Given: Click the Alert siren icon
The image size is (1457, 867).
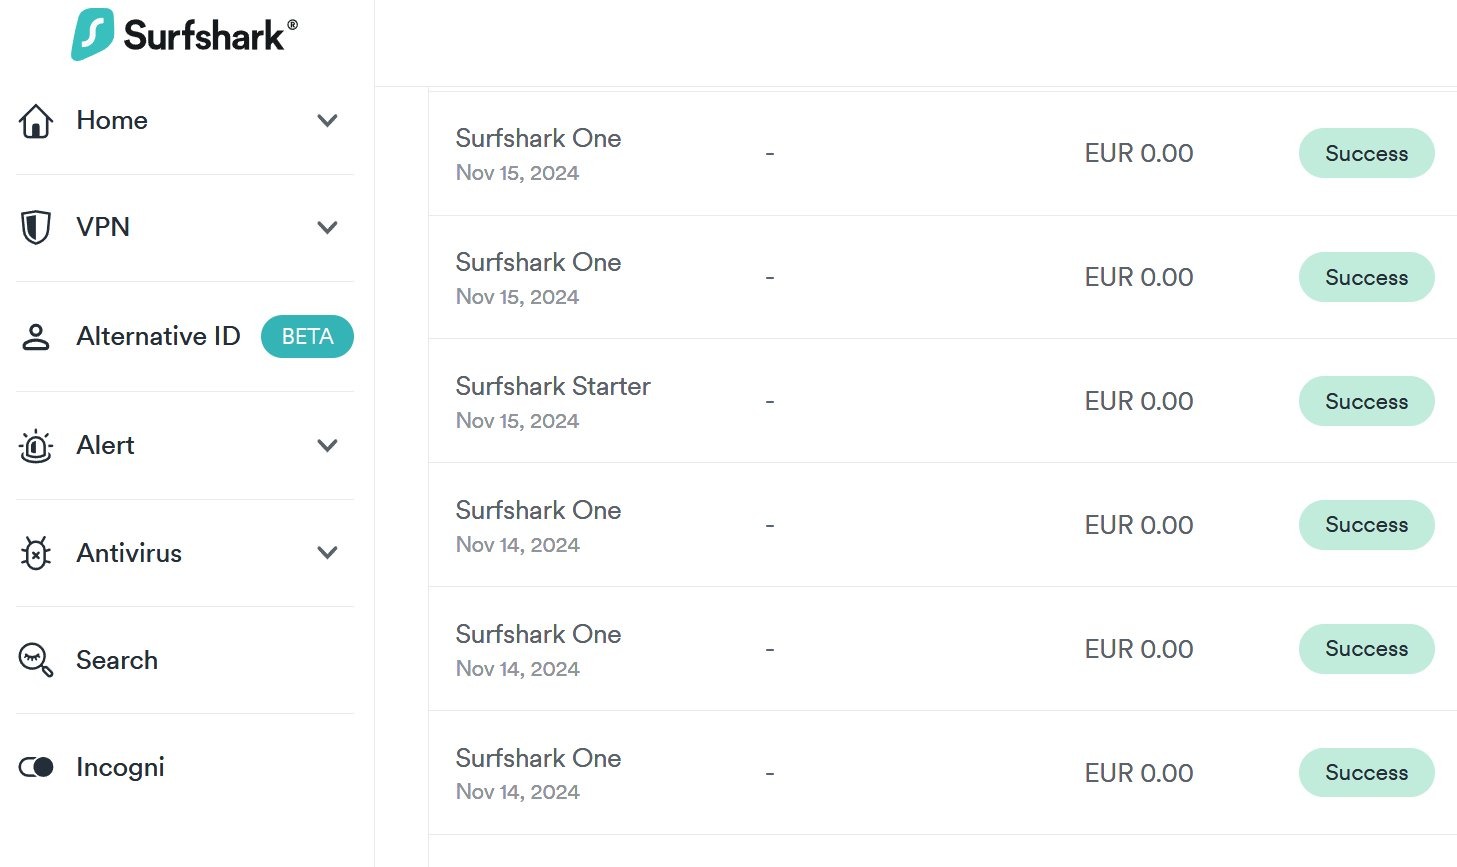Looking at the screenshot, I should click(36, 446).
